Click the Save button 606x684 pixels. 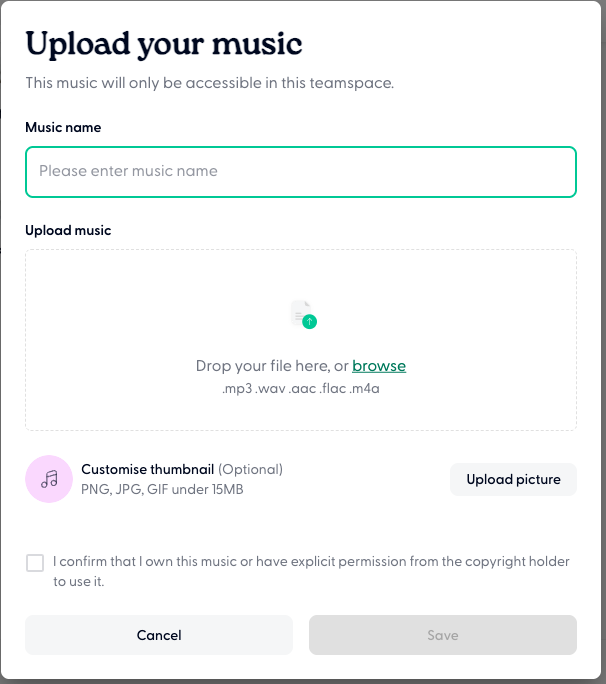pos(443,635)
